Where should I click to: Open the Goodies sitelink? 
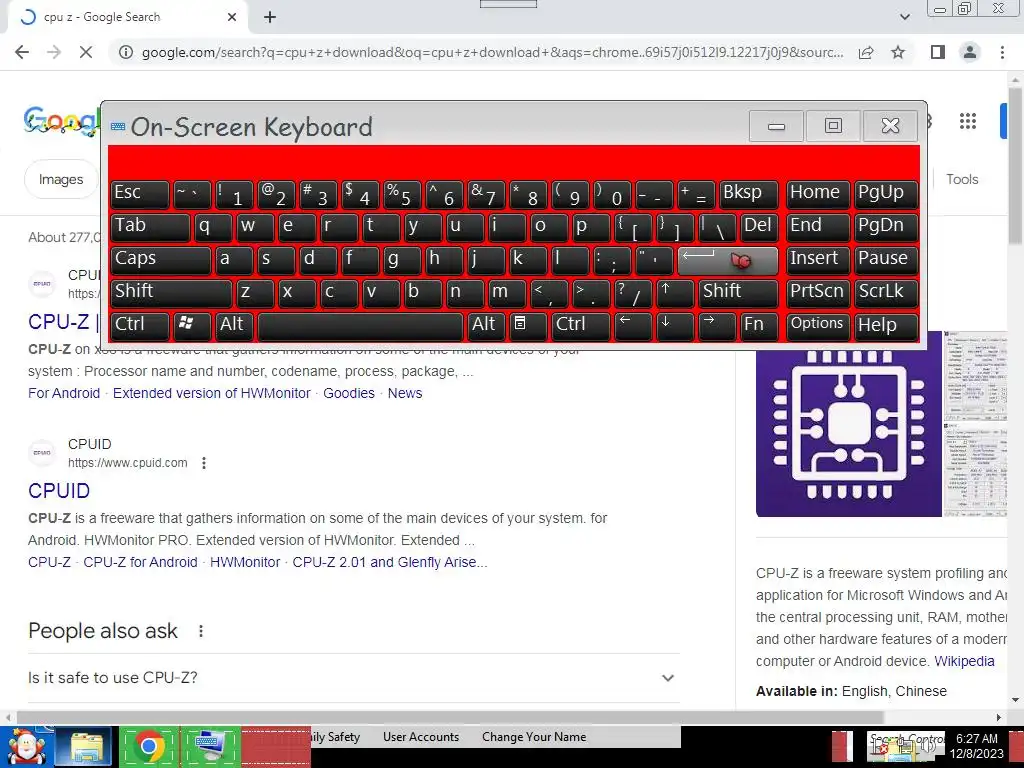tap(349, 393)
